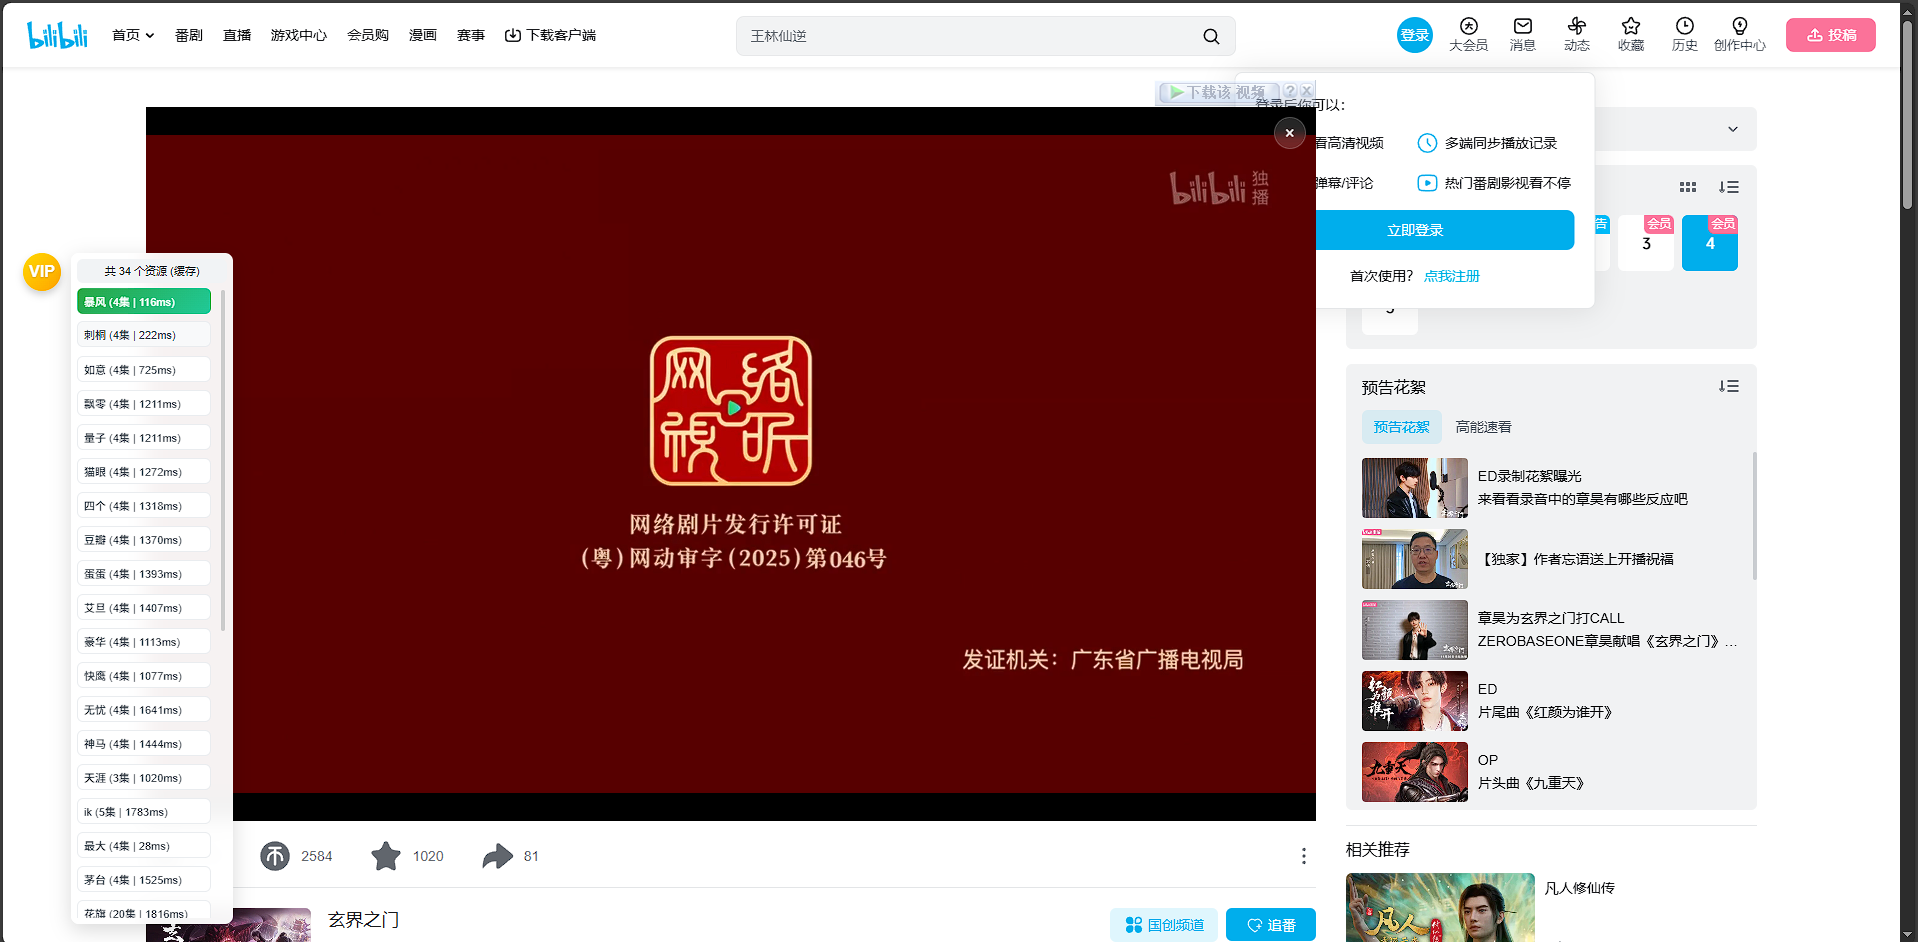Open the 动态 feed icon
This screenshot has width=1918, height=942.
point(1576,28)
